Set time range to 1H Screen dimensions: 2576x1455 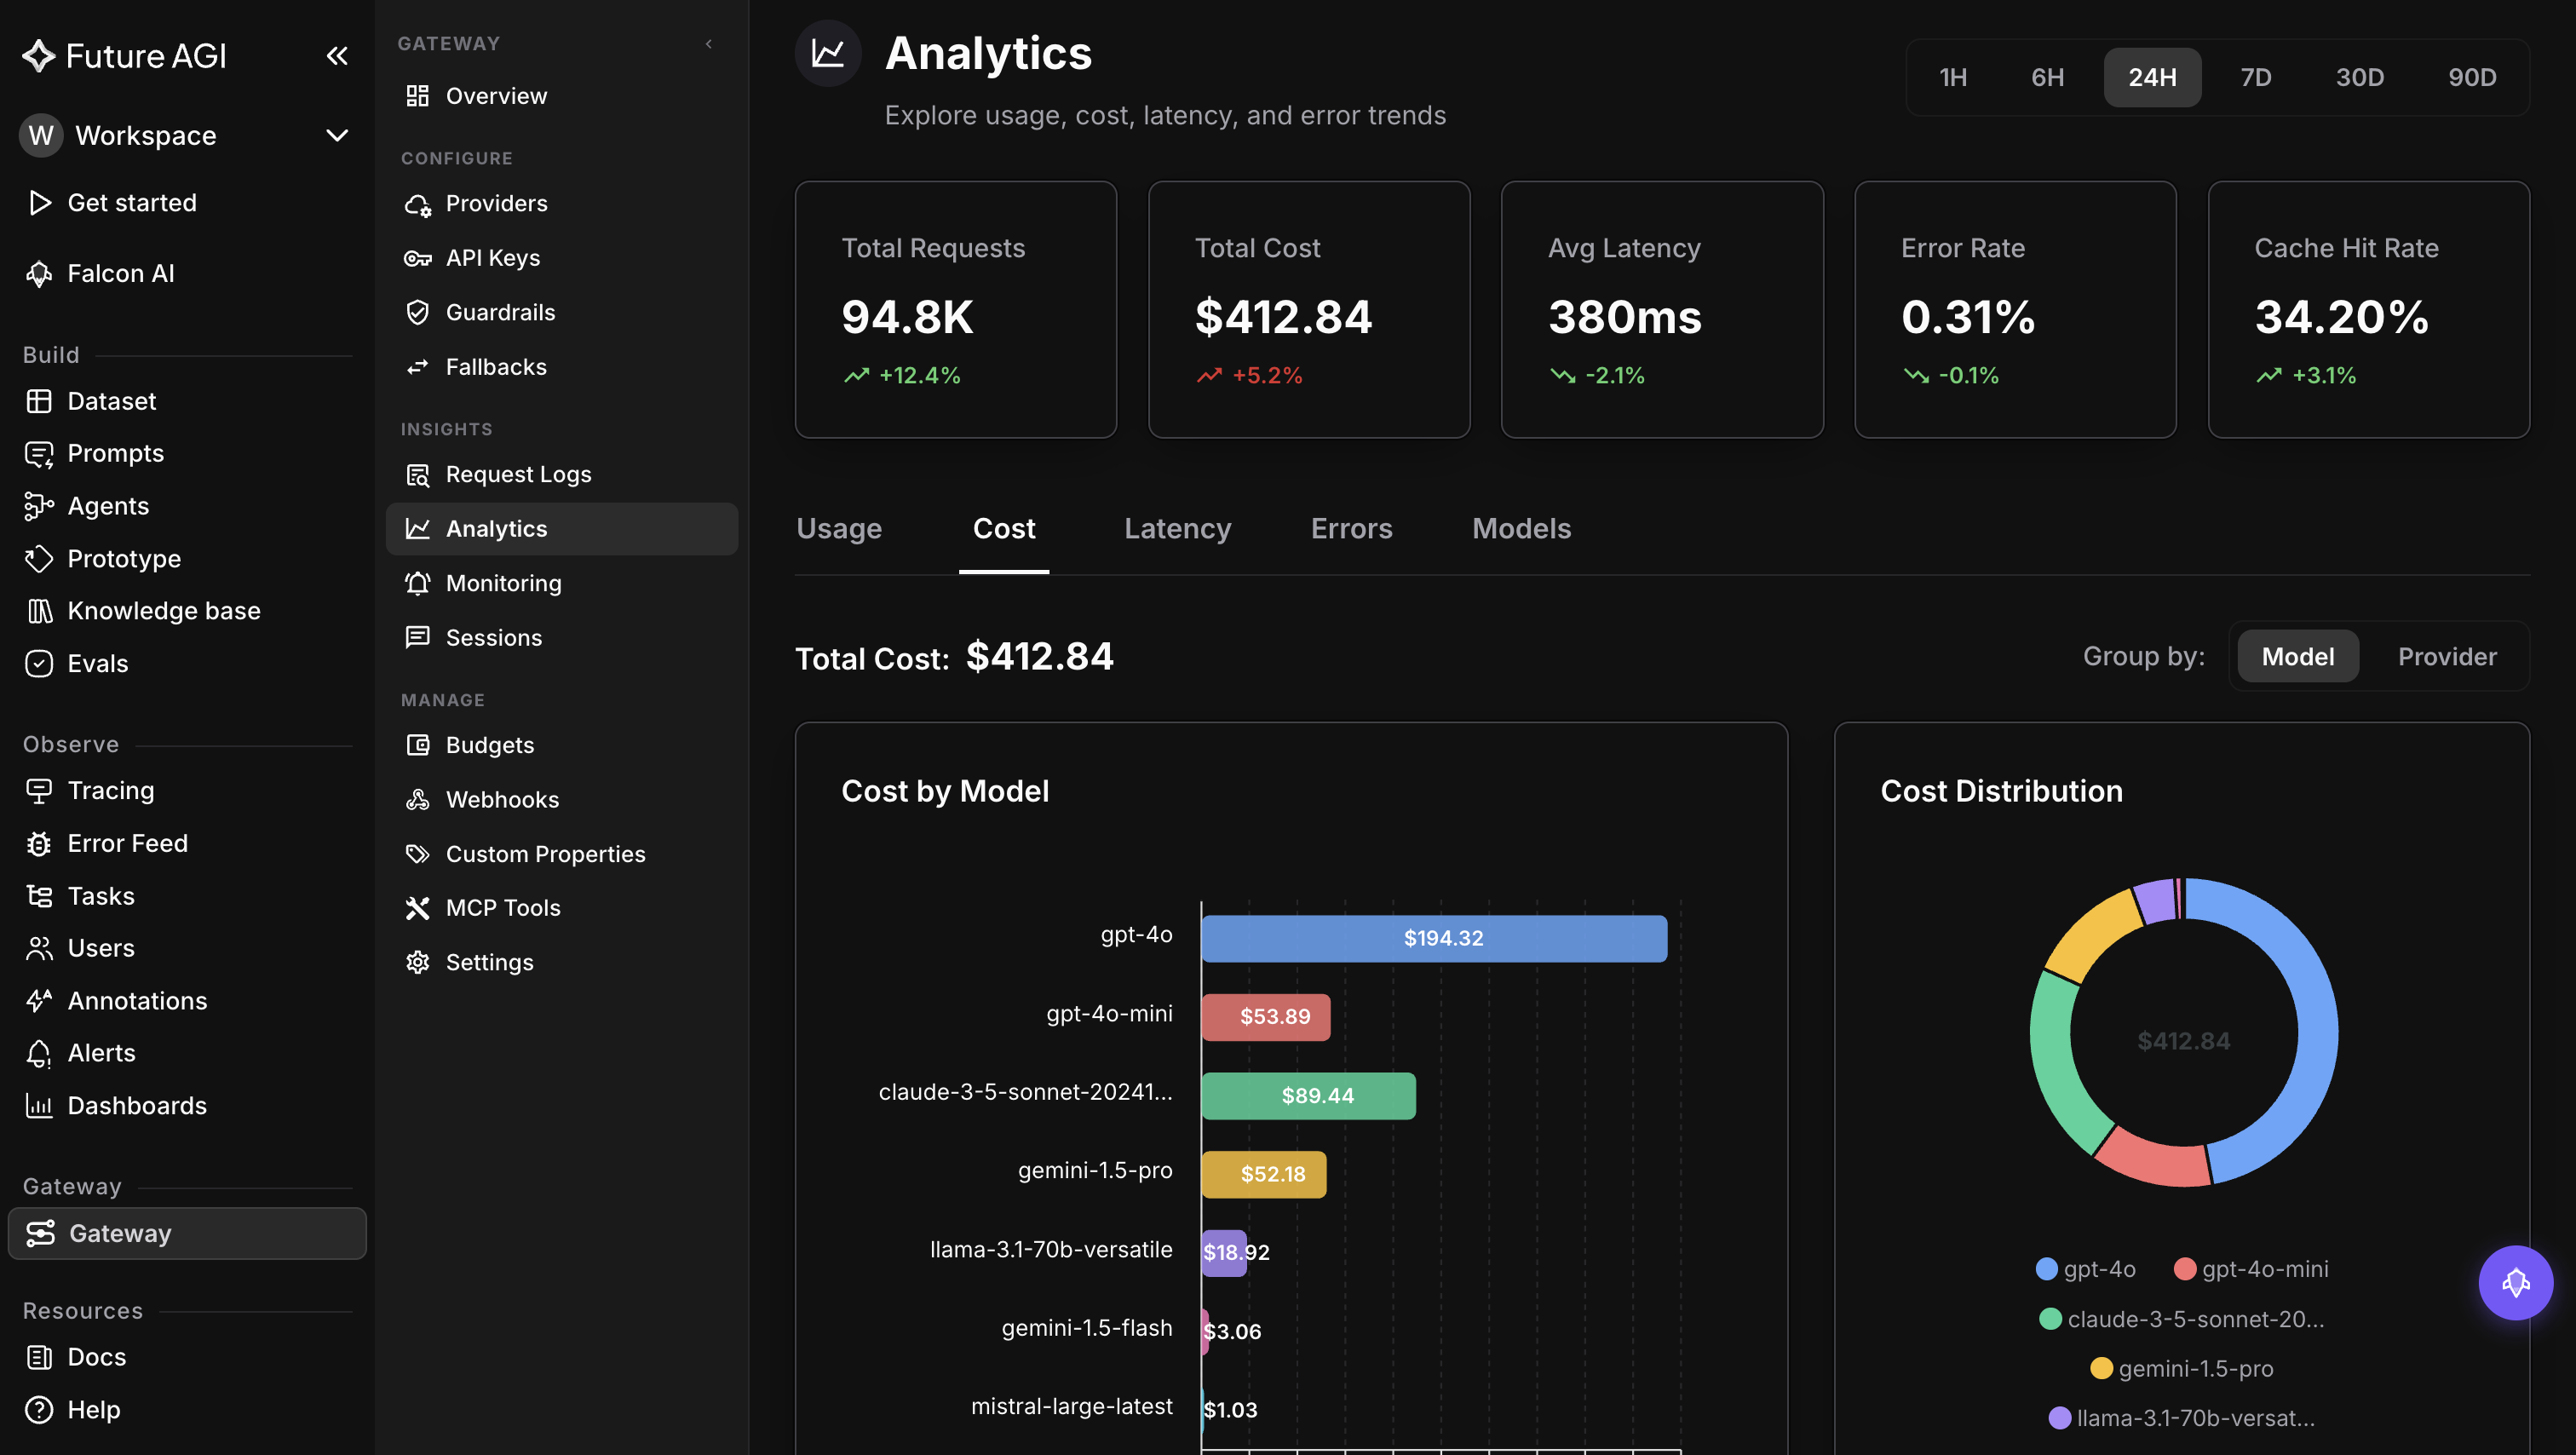pos(1952,77)
